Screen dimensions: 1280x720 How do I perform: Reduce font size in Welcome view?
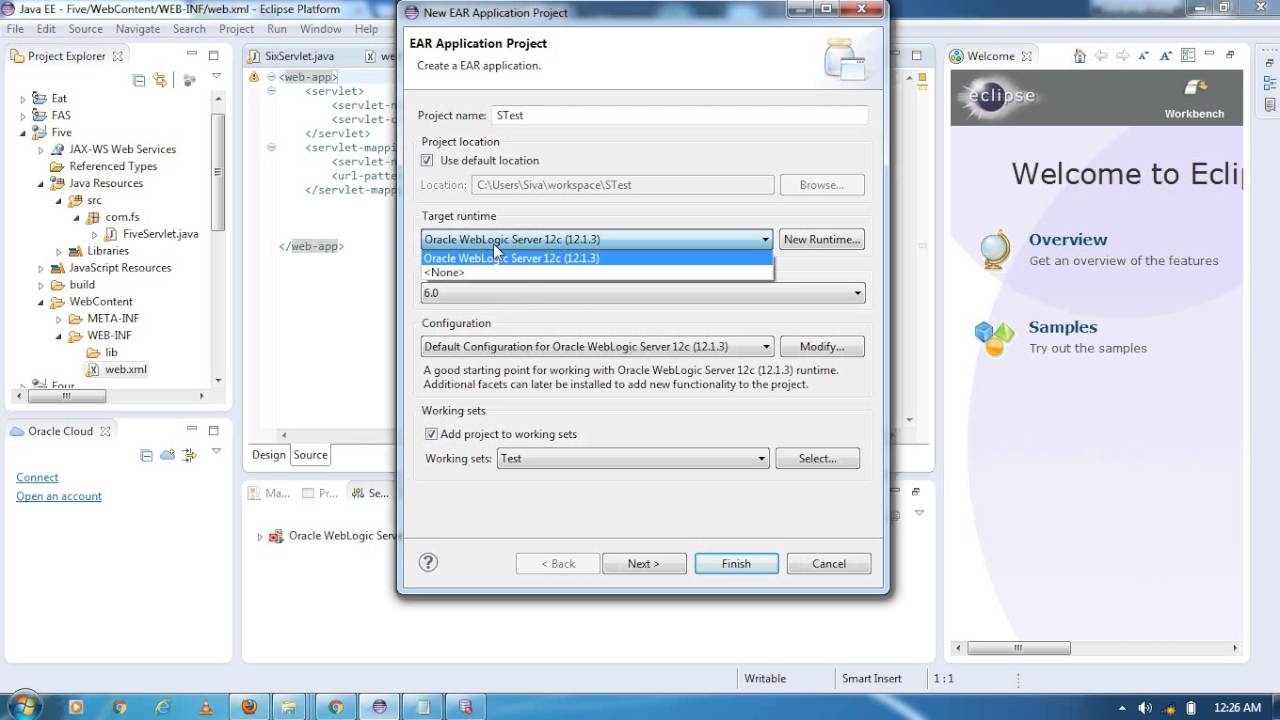click(x=1144, y=56)
